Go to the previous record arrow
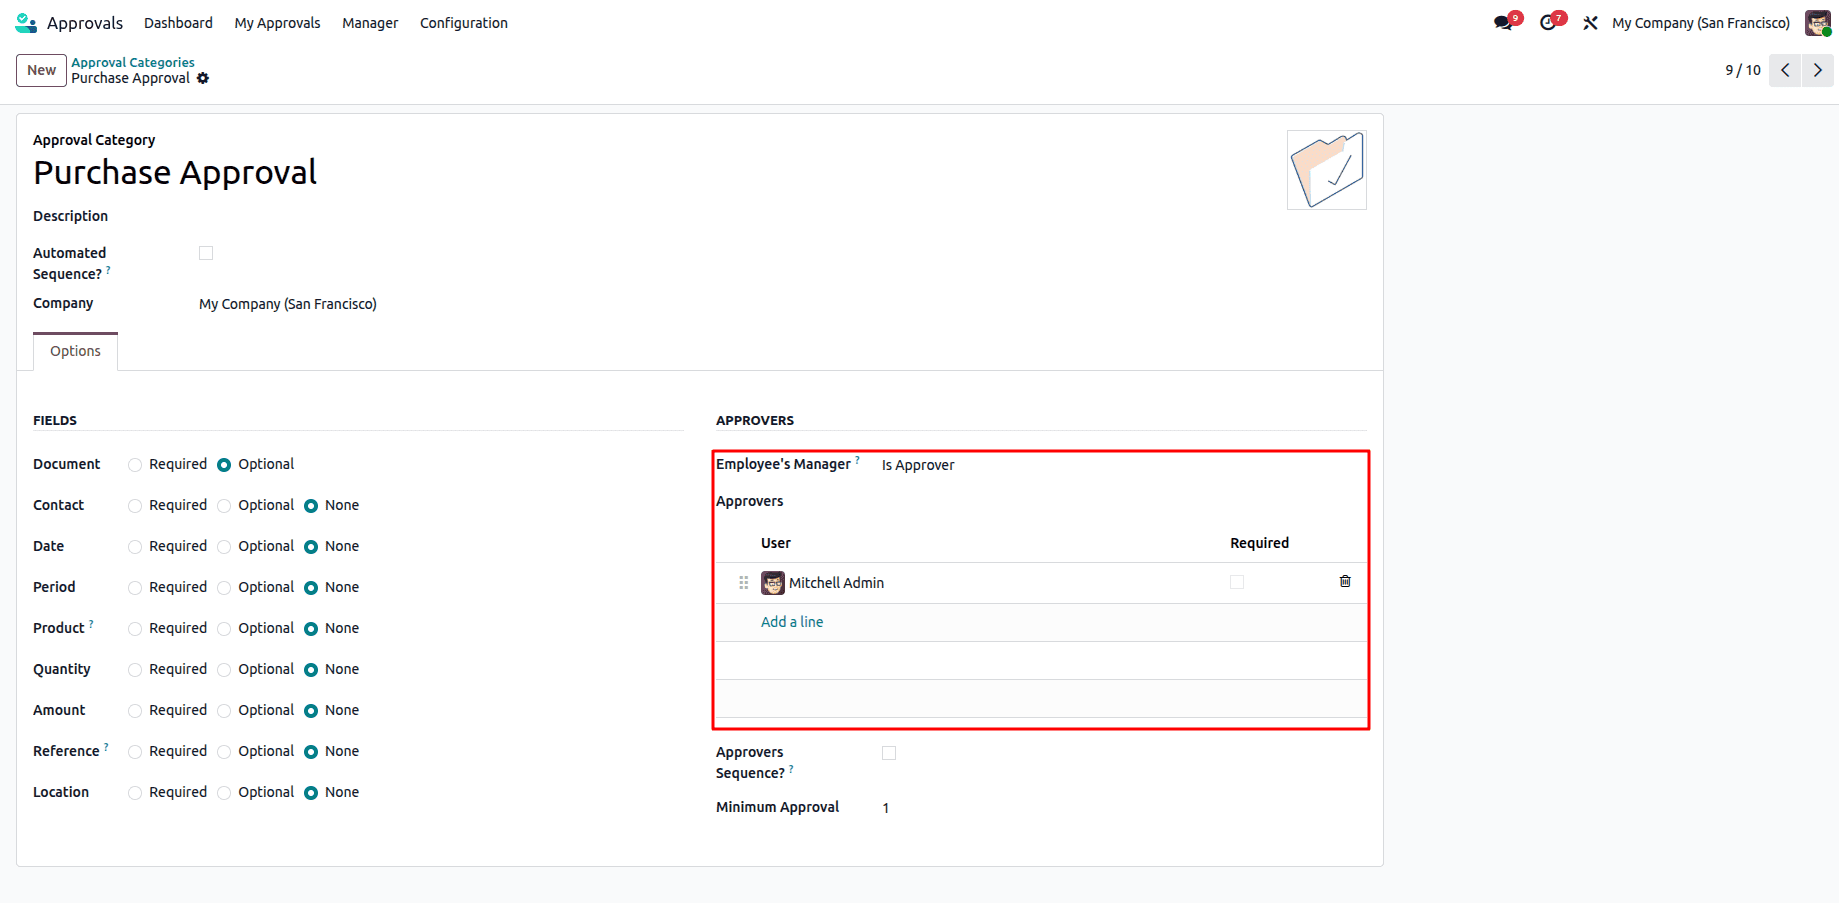This screenshot has height=903, width=1839. click(1785, 70)
